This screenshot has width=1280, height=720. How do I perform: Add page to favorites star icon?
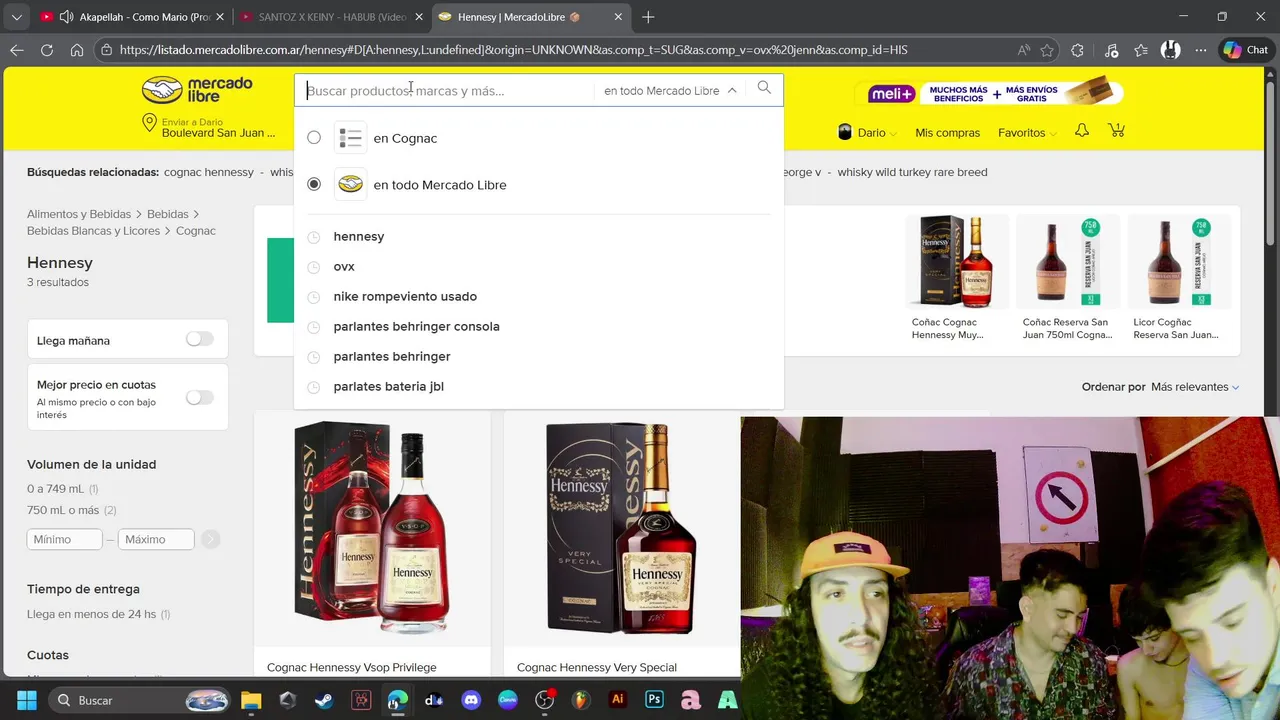1047,50
